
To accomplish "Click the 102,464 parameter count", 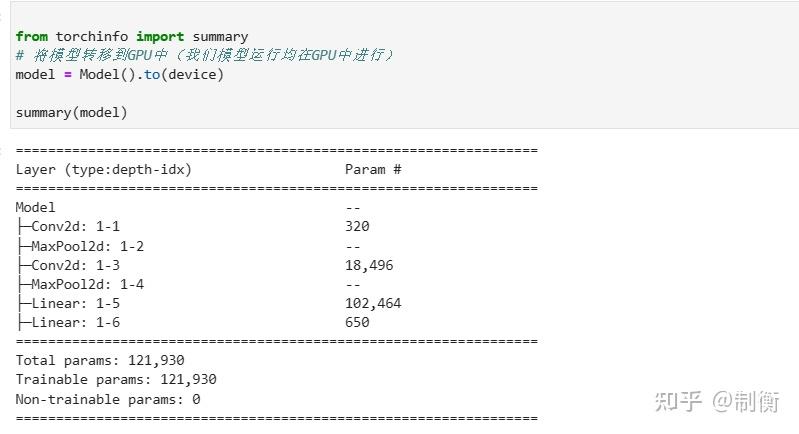I will [373, 303].
